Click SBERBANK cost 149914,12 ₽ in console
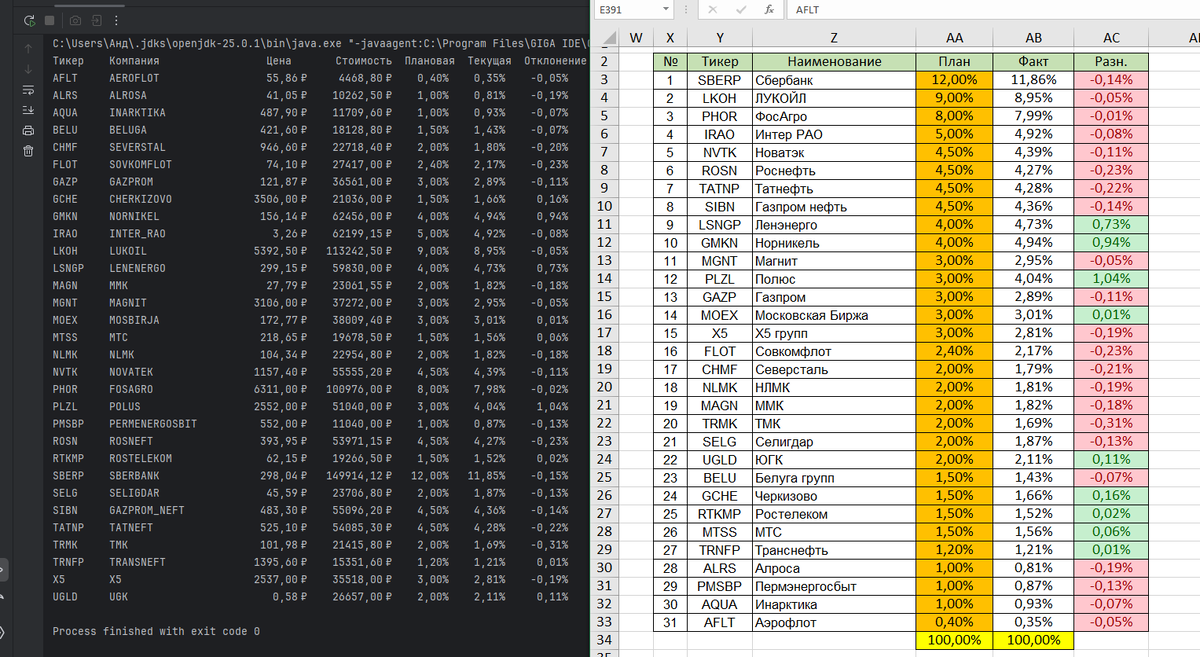The image size is (1200, 657). [358, 475]
